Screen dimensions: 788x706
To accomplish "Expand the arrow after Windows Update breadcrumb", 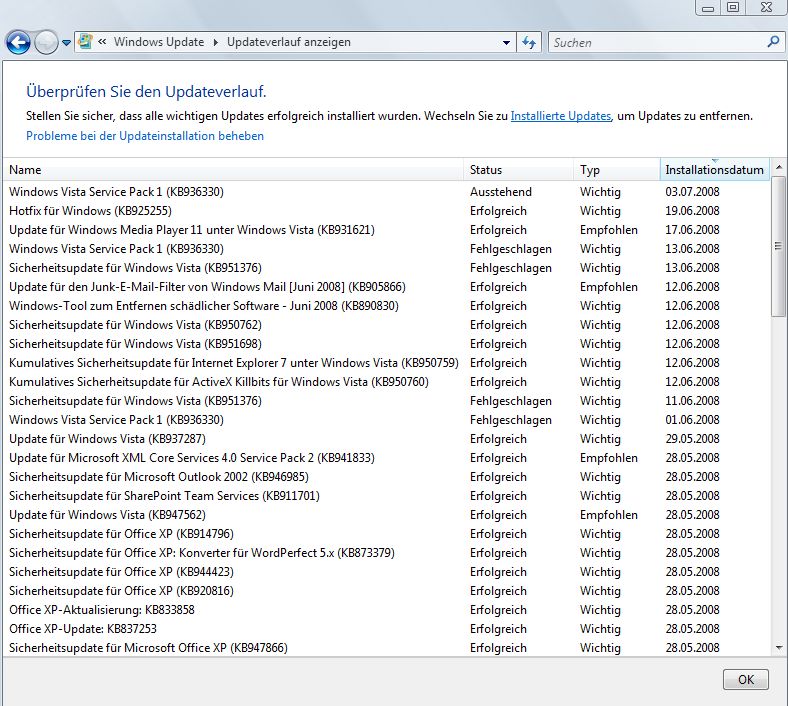I will tap(216, 42).
